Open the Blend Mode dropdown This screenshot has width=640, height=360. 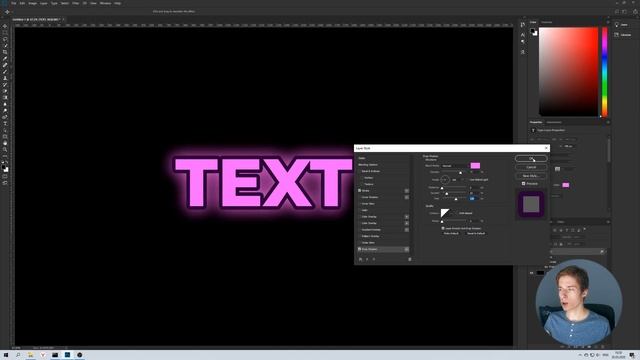[x=455, y=166]
